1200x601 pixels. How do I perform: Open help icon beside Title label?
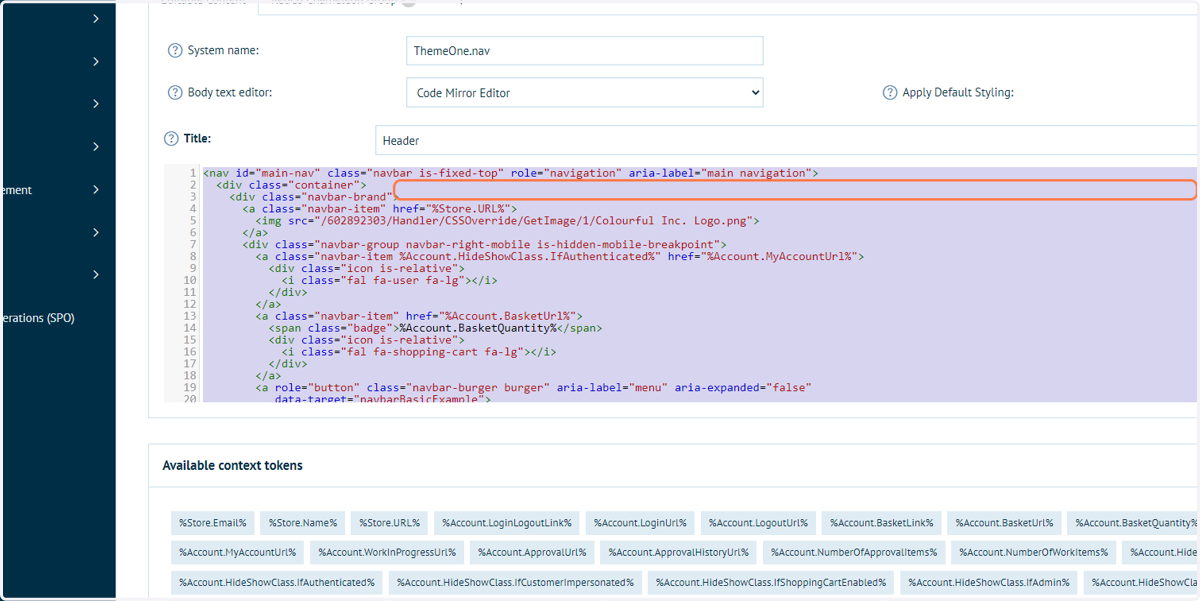coord(171,139)
